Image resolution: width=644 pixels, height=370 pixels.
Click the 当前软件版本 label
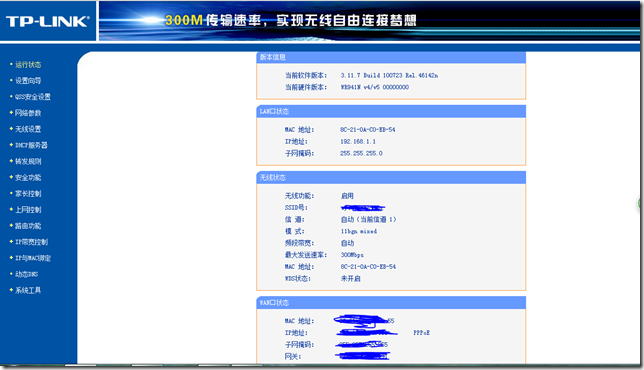(306, 75)
